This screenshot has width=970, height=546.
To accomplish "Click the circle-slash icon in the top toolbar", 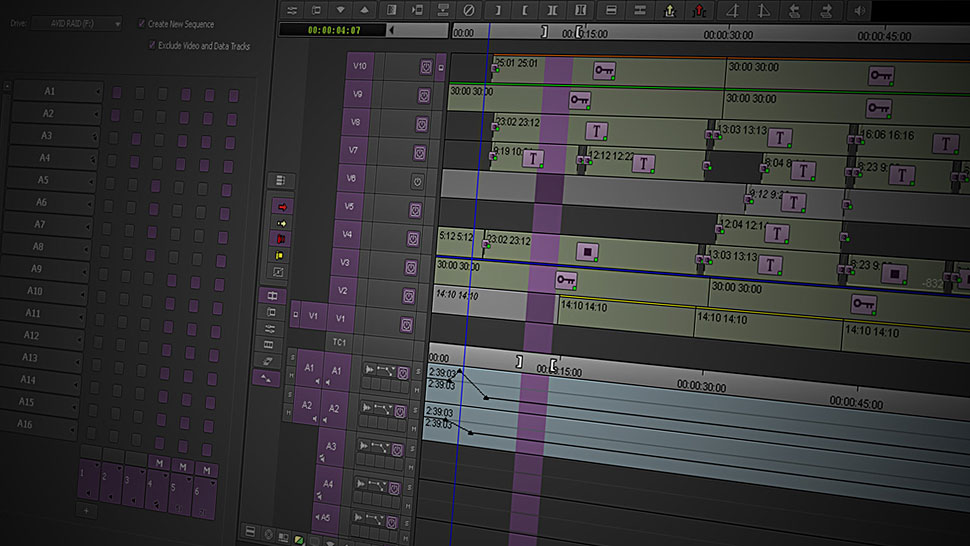I will (x=470, y=10).
